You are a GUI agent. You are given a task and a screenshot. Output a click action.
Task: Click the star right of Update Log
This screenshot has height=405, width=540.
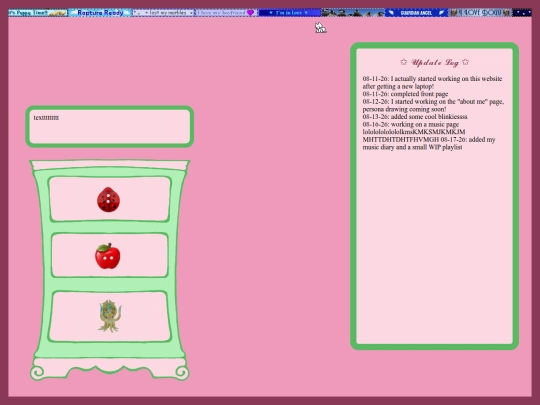[465, 62]
